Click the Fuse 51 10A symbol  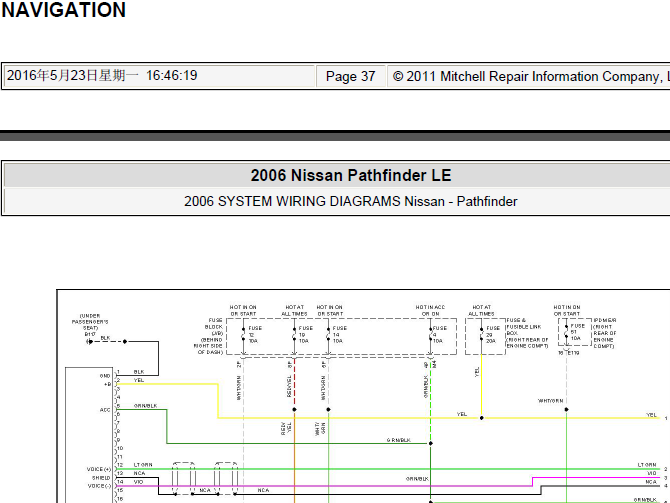point(566,331)
